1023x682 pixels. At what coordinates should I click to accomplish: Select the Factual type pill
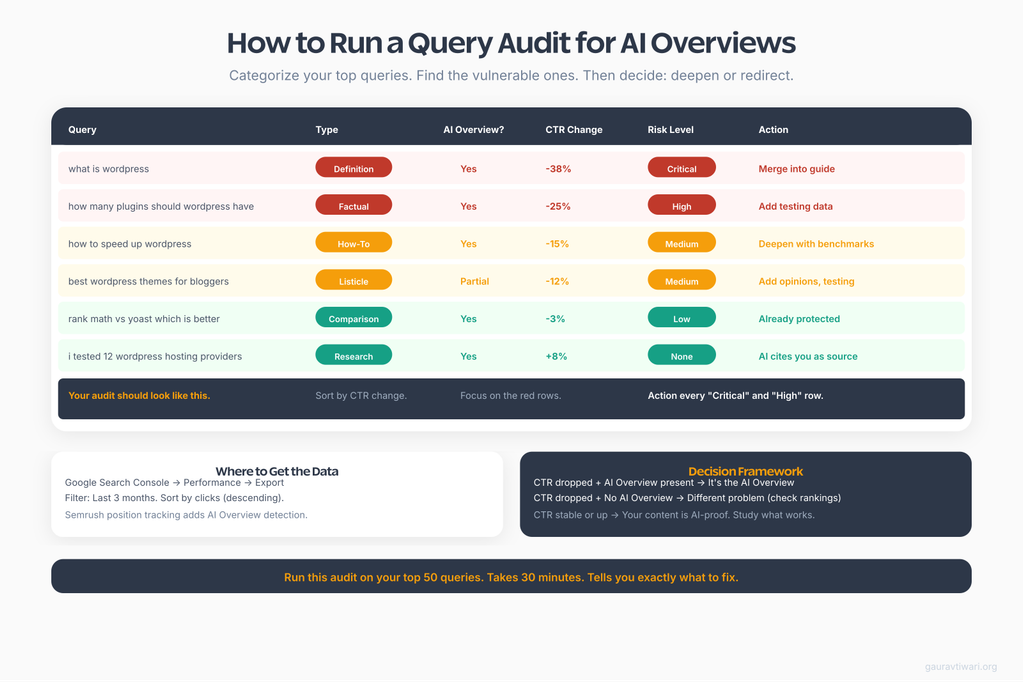pyautogui.click(x=353, y=206)
